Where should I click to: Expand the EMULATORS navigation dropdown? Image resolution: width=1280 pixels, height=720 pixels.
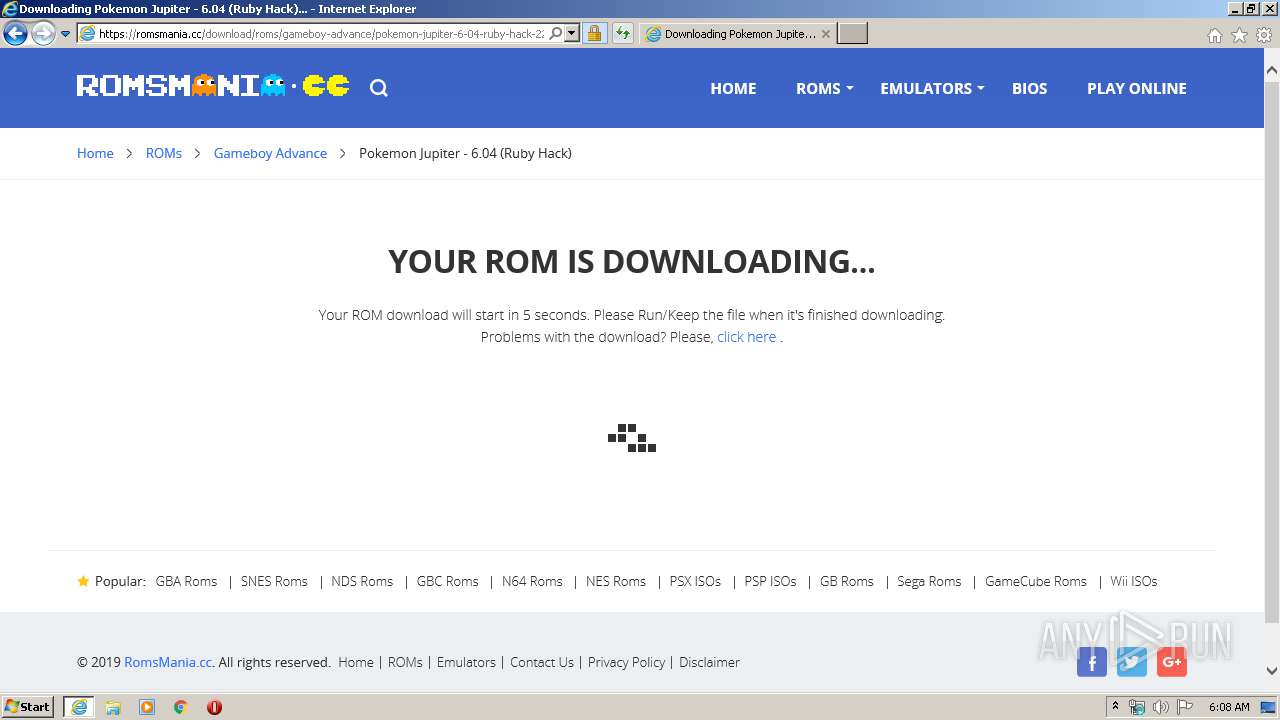932,88
